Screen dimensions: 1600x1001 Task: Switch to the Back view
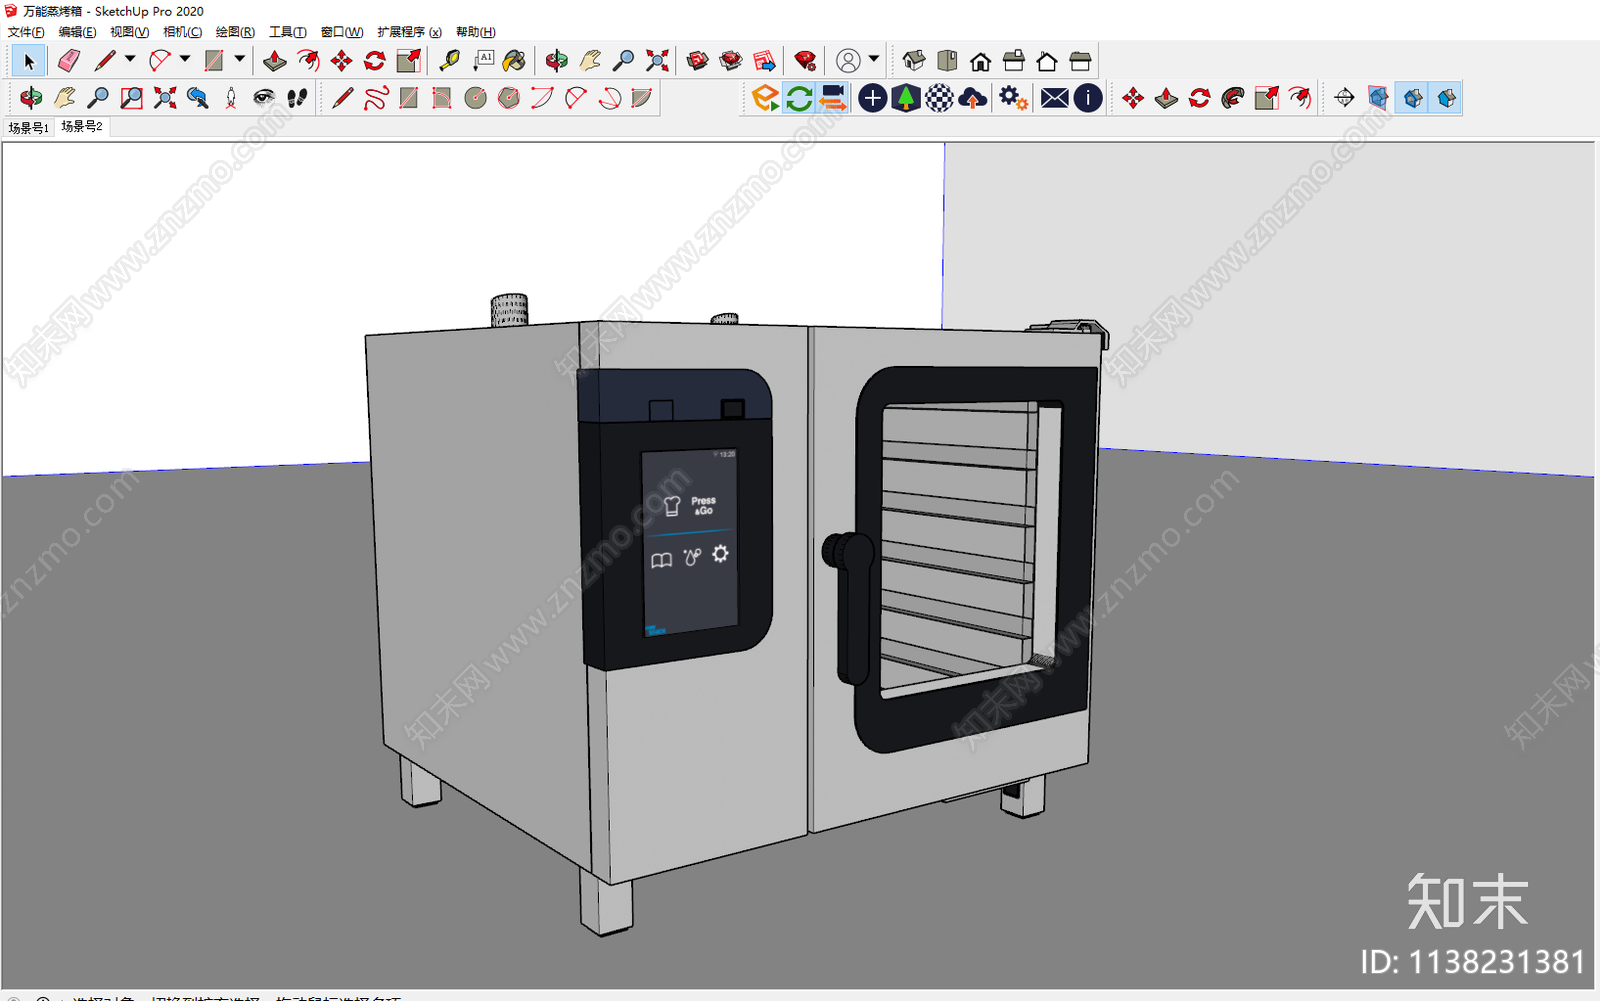pyautogui.click(x=1047, y=61)
